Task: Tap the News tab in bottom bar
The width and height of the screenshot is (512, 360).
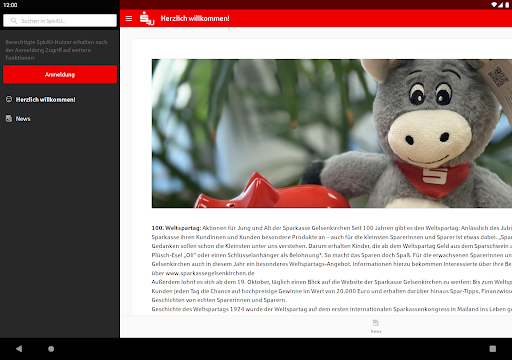Action: pos(376,326)
